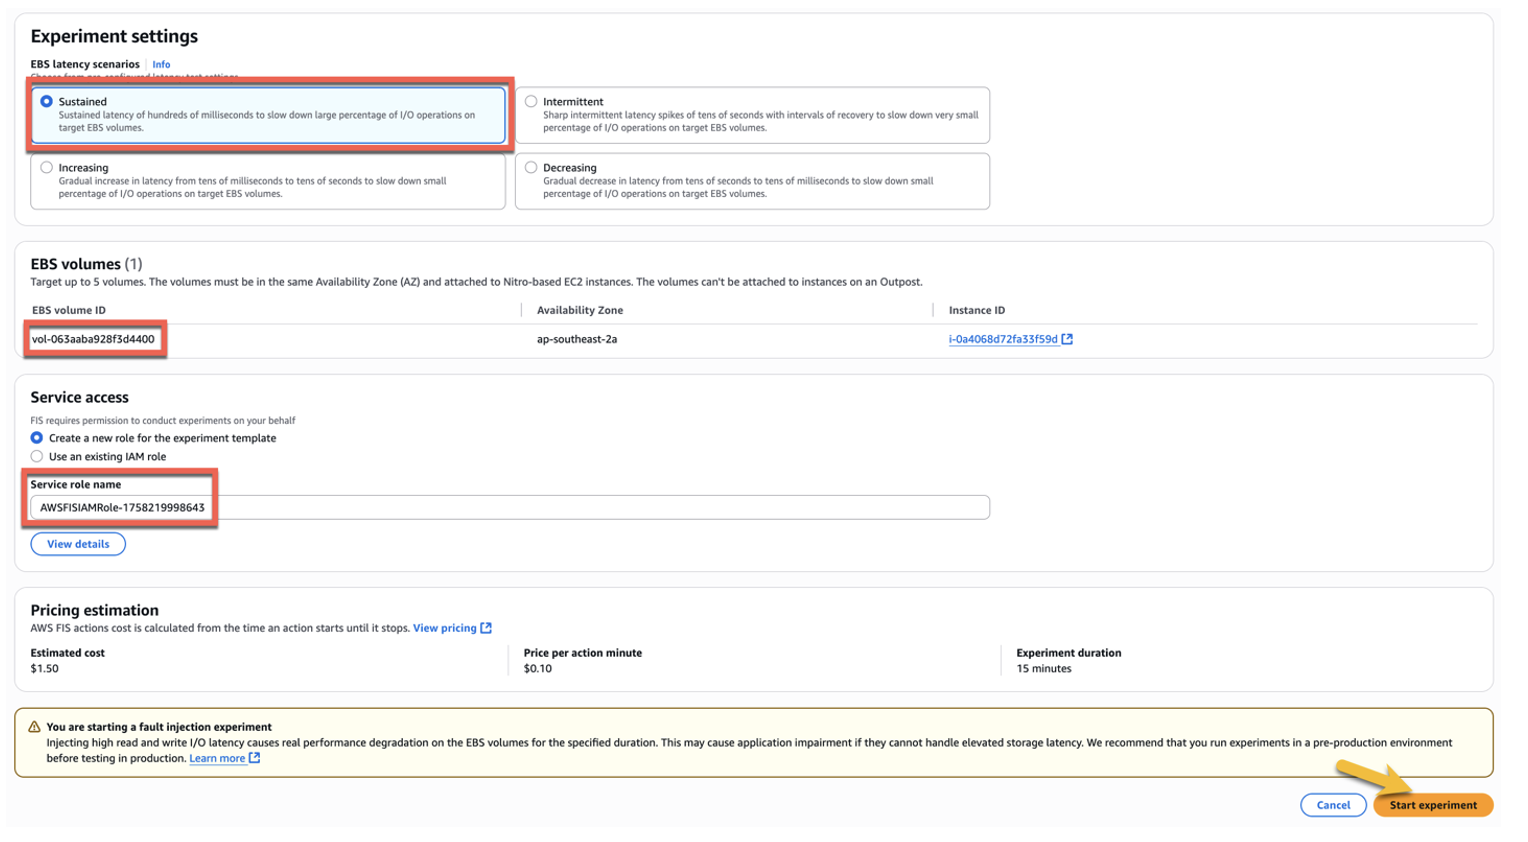The image size is (1528, 842).
Task: Click the external link icon after View pricing
Action: pos(487,628)
